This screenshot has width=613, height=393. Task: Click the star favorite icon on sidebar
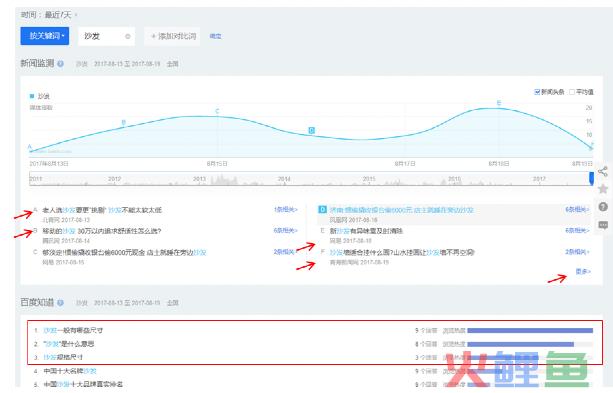(603, 189)
